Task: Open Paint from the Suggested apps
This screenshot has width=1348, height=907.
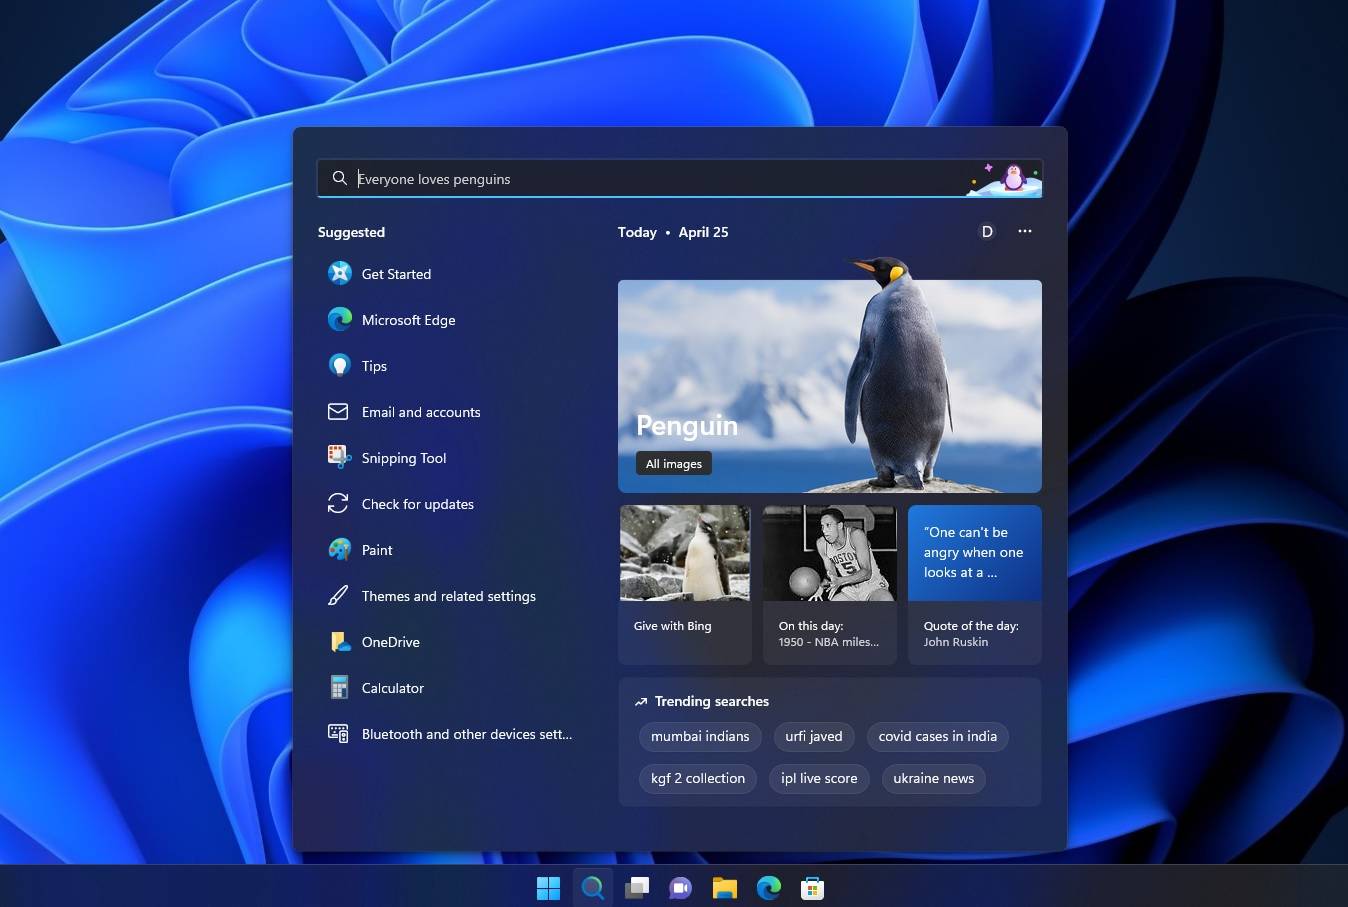Action: coord(376,549)
